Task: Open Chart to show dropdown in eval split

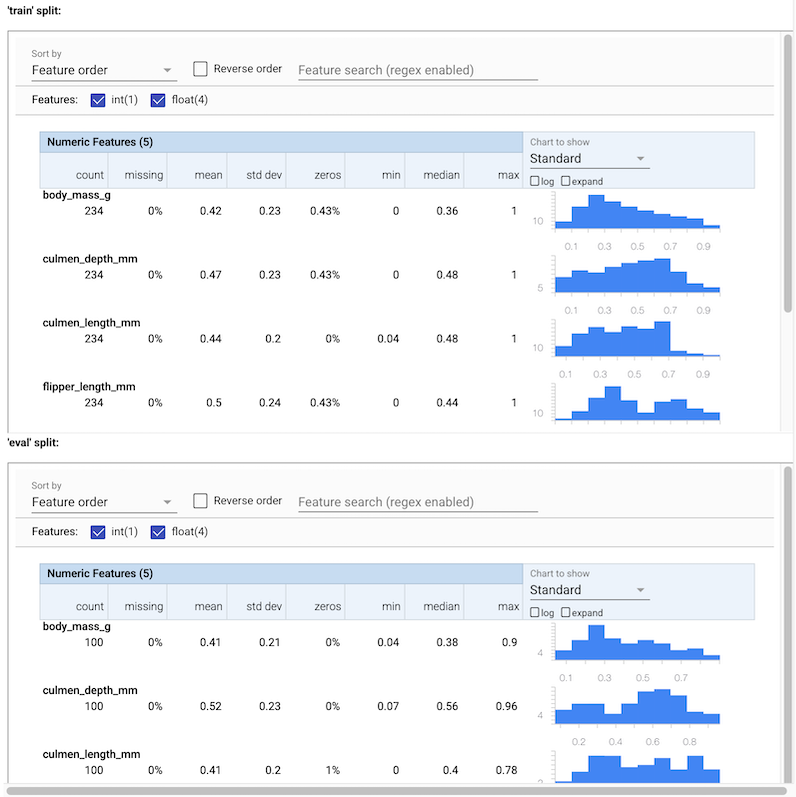Action: [589, 591]
